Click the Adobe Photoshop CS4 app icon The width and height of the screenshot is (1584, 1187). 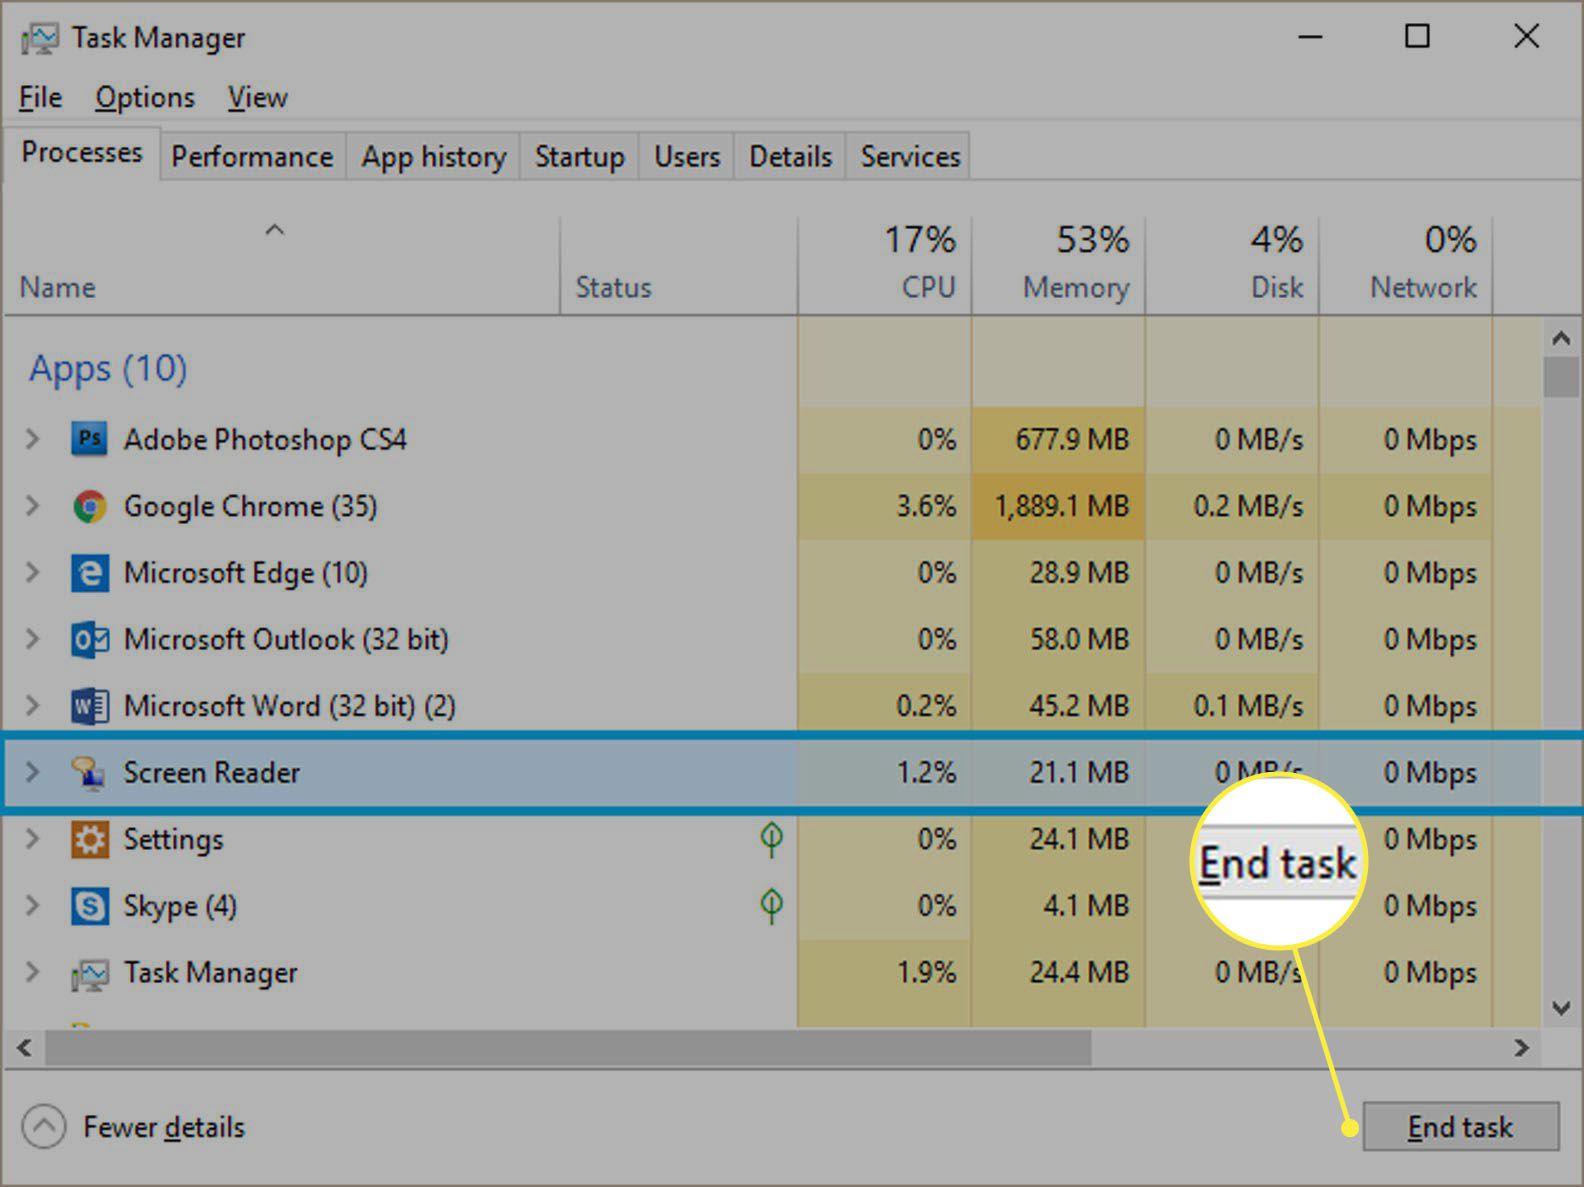[89, 439]
